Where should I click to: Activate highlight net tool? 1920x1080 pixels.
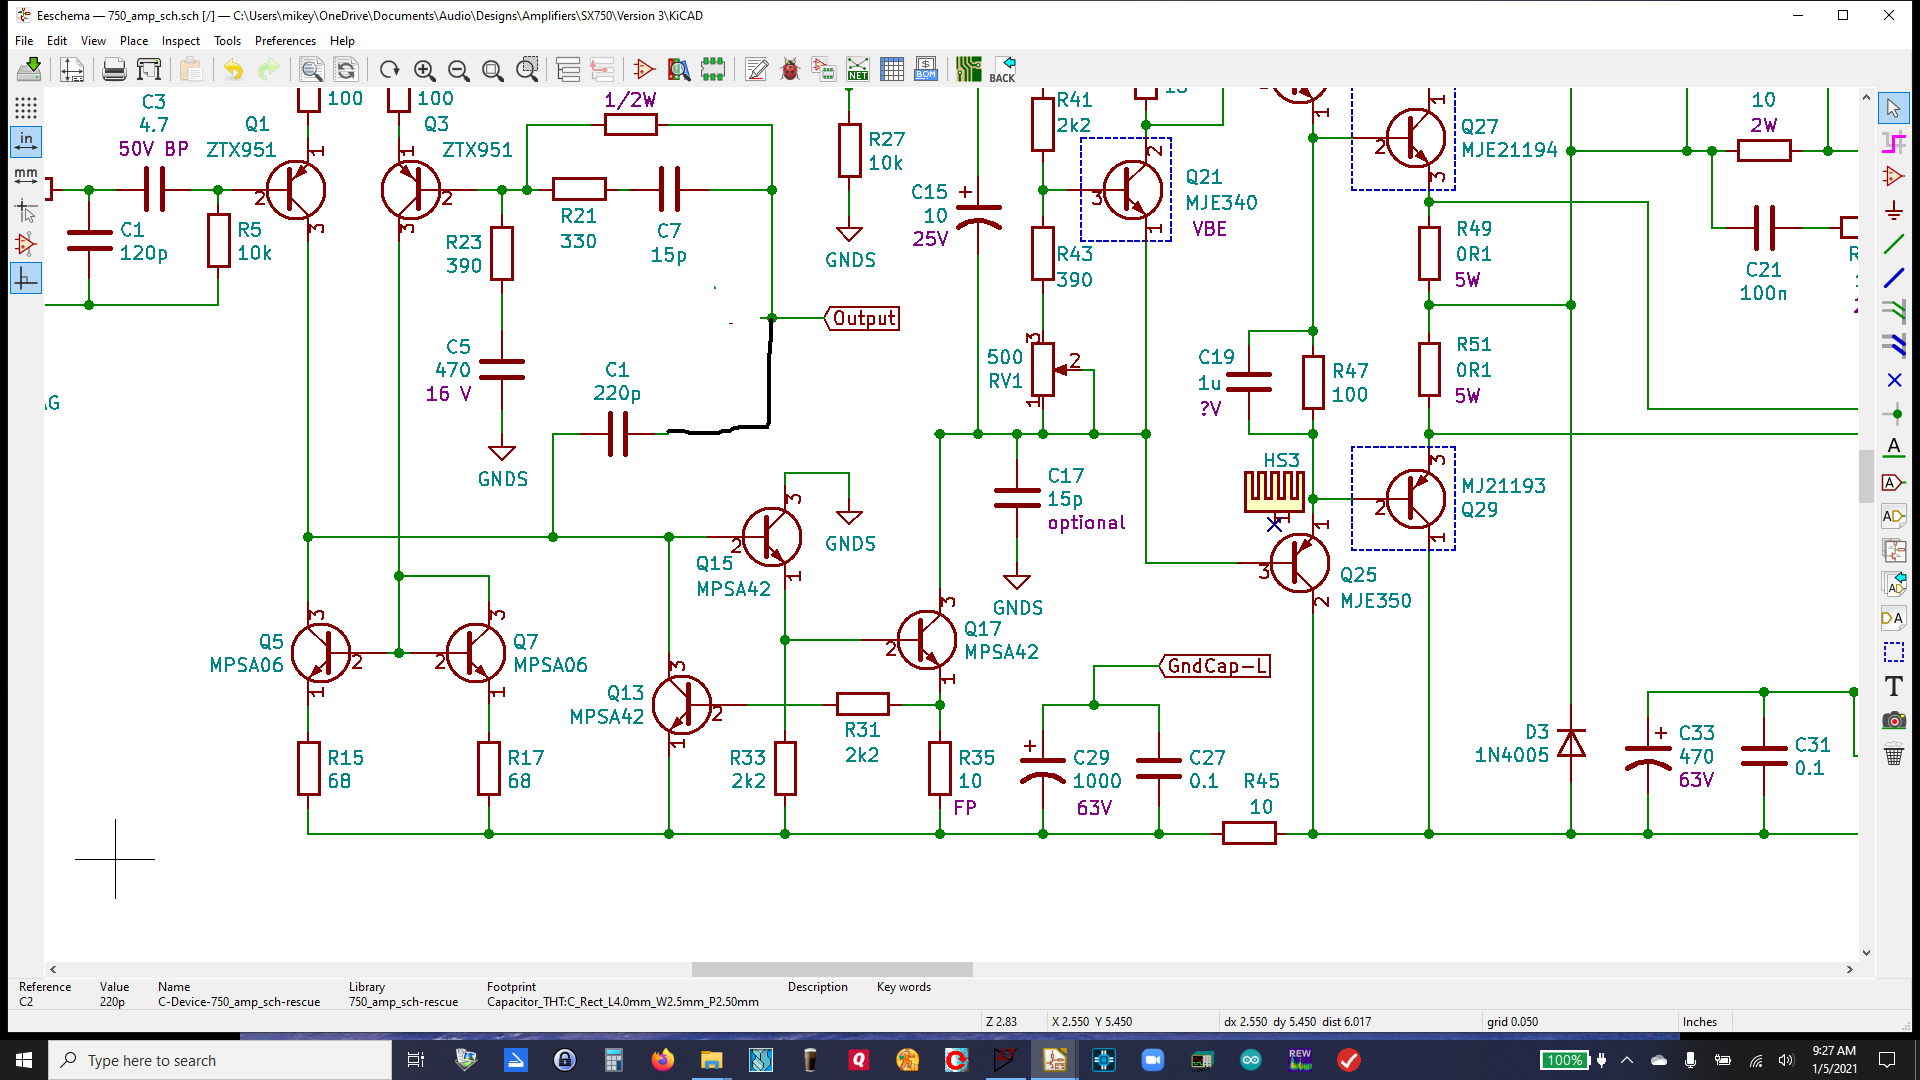(x=1893, y=141)
